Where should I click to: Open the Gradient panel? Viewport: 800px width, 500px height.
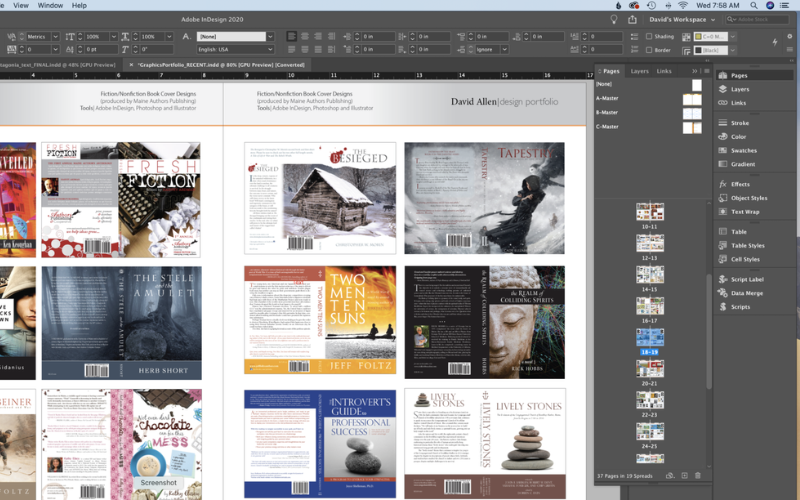click(742, 164)
